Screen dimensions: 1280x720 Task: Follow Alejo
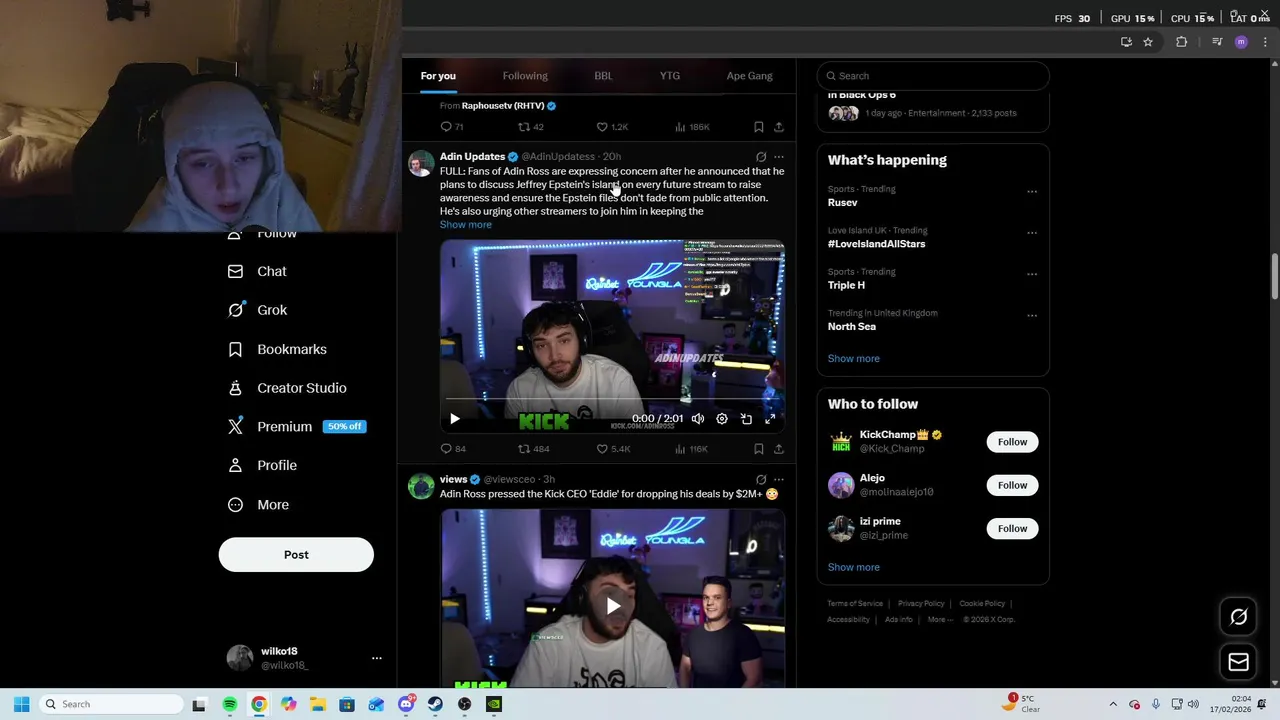tap(1012, 485)
